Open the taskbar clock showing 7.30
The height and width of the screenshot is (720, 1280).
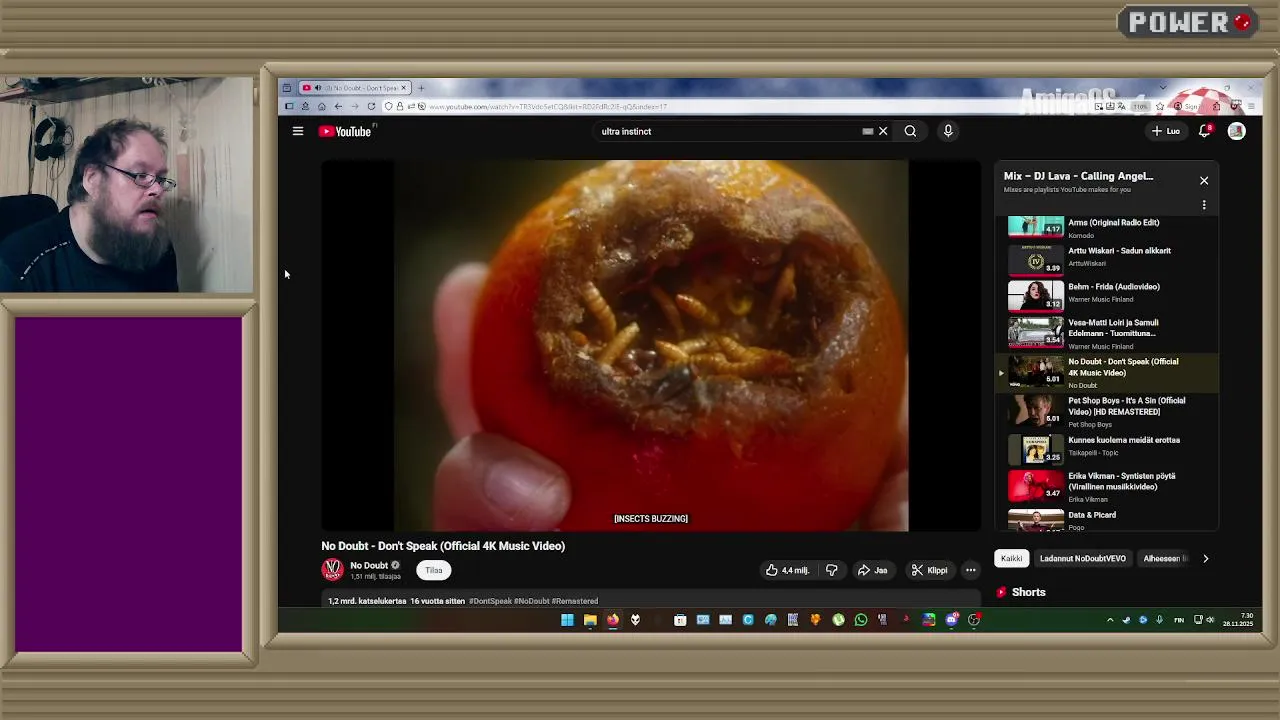pyautogui.click(x=1238, y=620)
